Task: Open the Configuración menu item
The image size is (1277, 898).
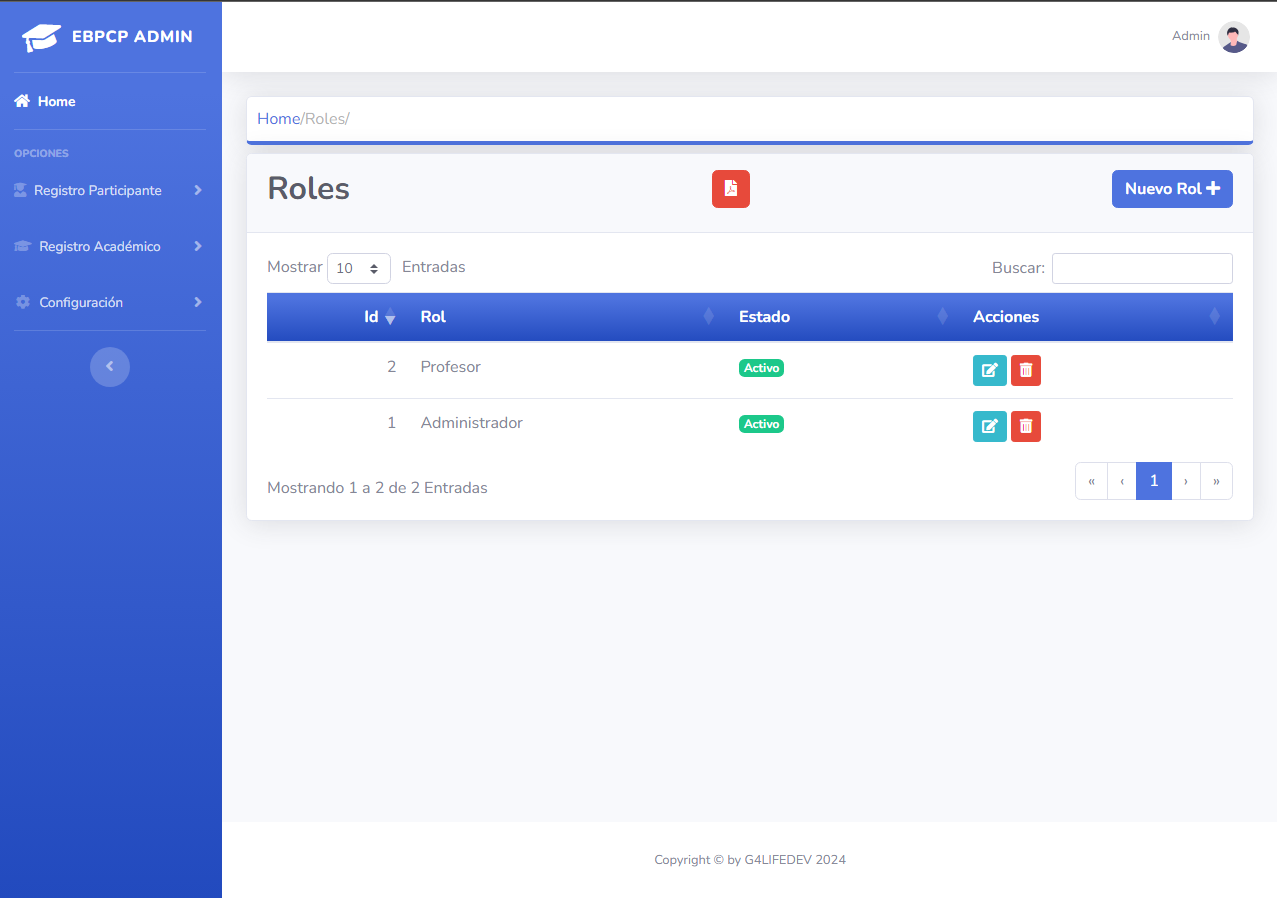Action: click(80, 301)
